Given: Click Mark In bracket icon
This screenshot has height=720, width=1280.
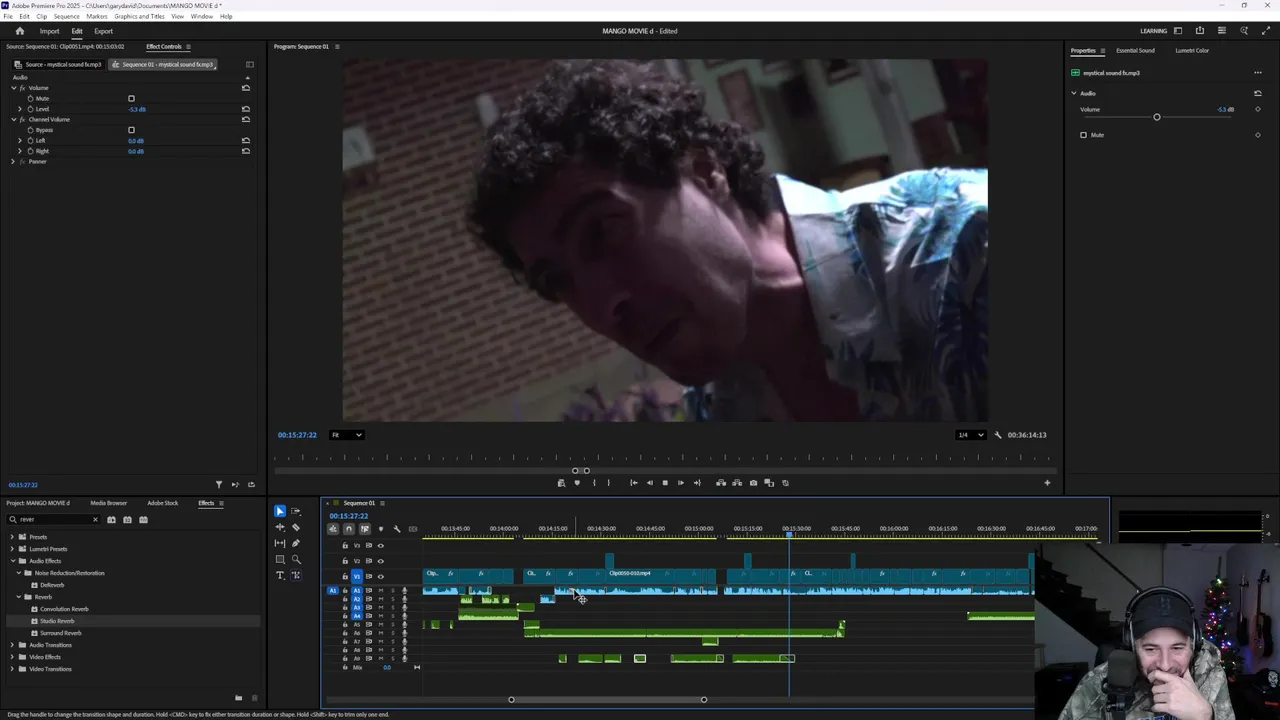Looking at the screenshot, I should click(x=594, y=483).
